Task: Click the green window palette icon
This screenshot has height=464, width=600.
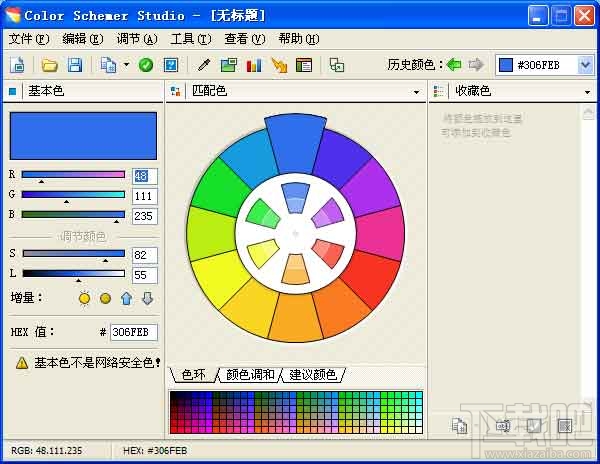Action: click(x=229, y=65)
